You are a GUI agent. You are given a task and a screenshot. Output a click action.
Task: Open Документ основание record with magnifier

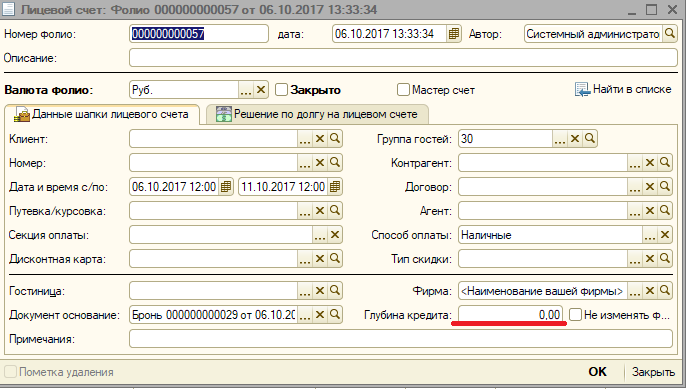(335, 314)
